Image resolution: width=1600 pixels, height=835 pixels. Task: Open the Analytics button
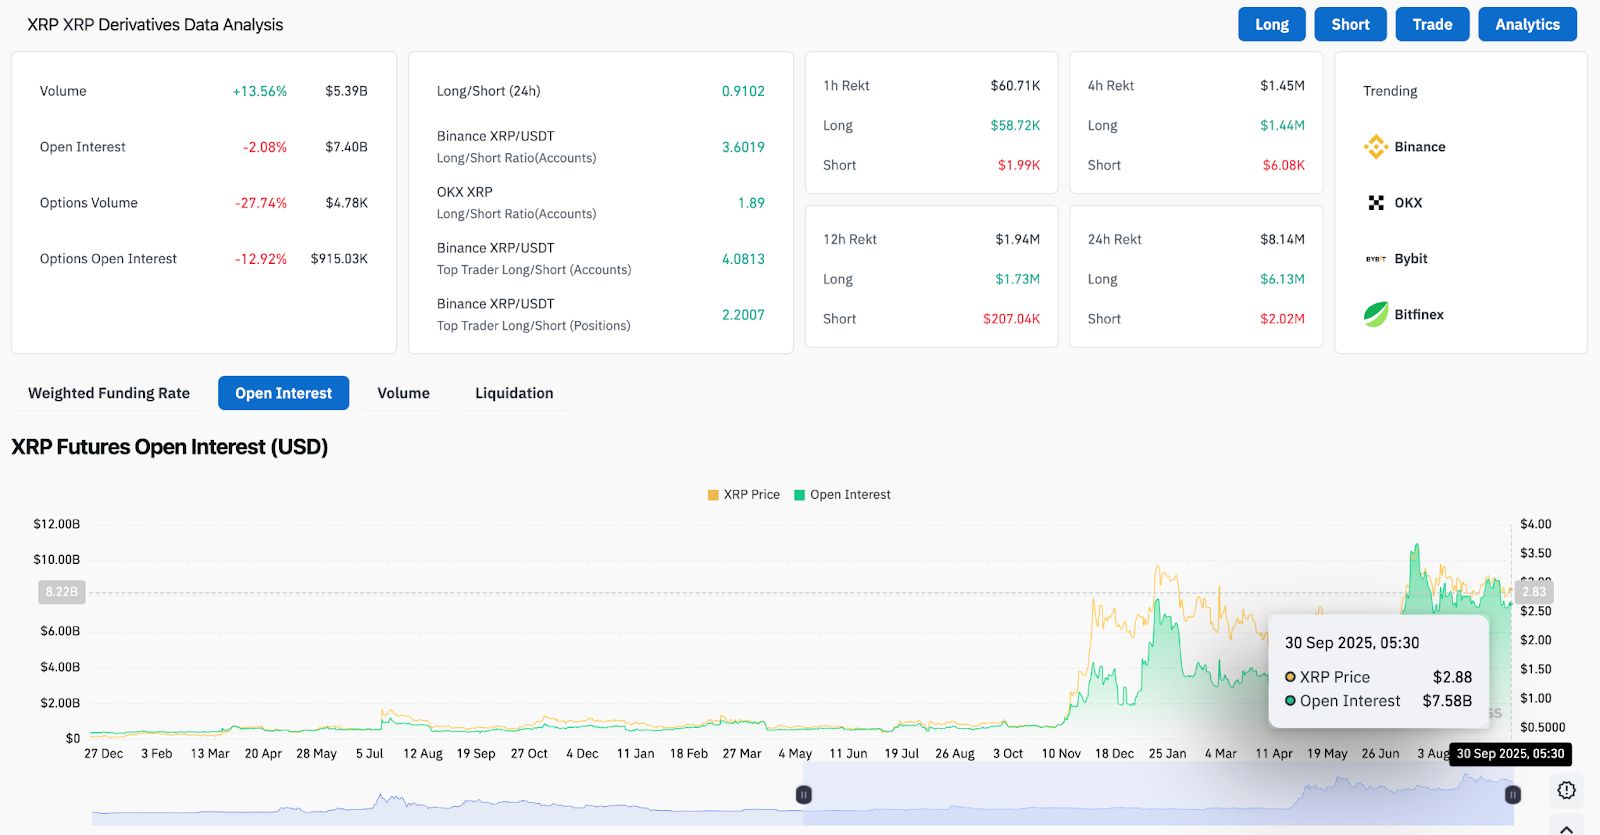click(1527, 24)
